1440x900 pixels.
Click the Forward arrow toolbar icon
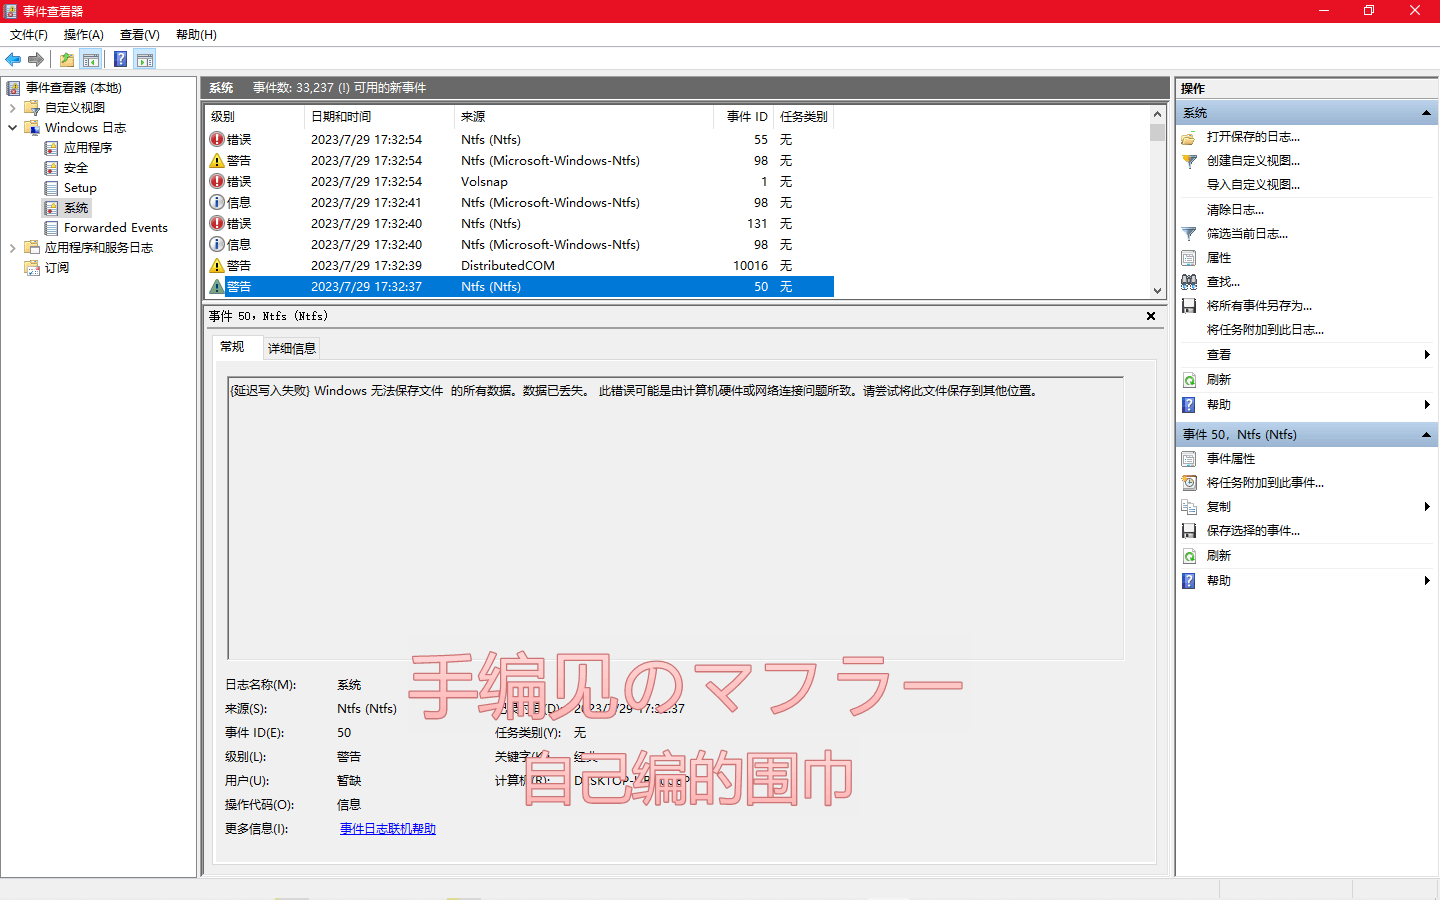click(x=36, y=59)
